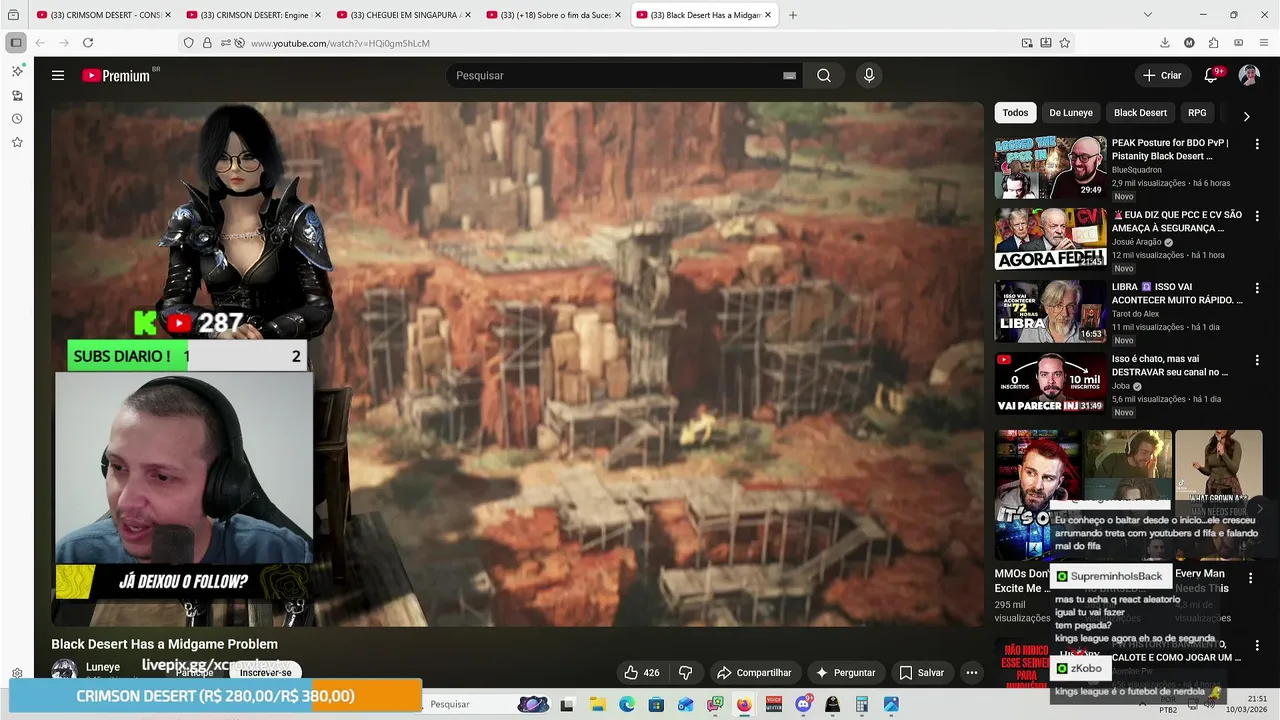Viewport: 1280px width, 720px height.
Task: Open options for EUA DIZ QUE PCC video
Action: (x=1257, y=216)
